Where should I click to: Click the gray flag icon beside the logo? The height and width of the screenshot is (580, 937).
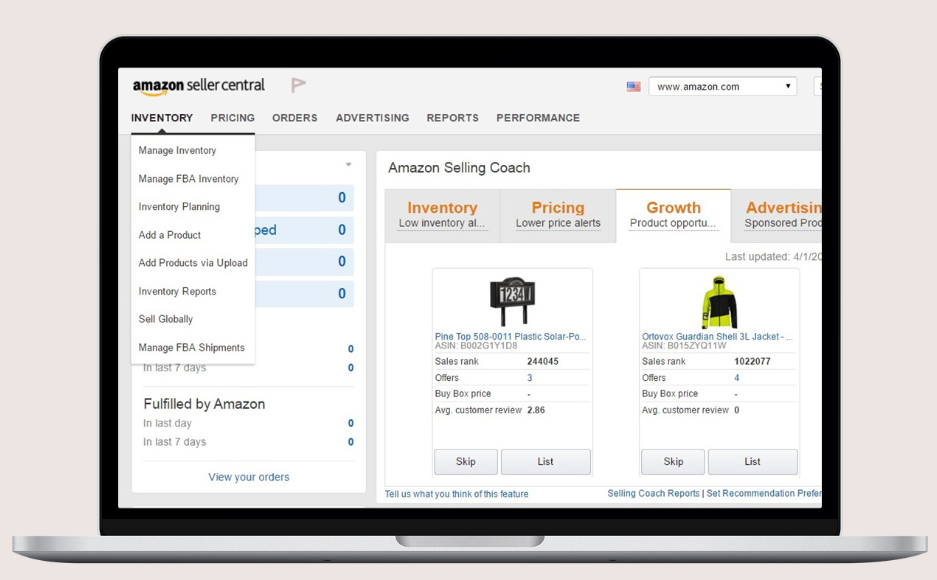[296, 85]
